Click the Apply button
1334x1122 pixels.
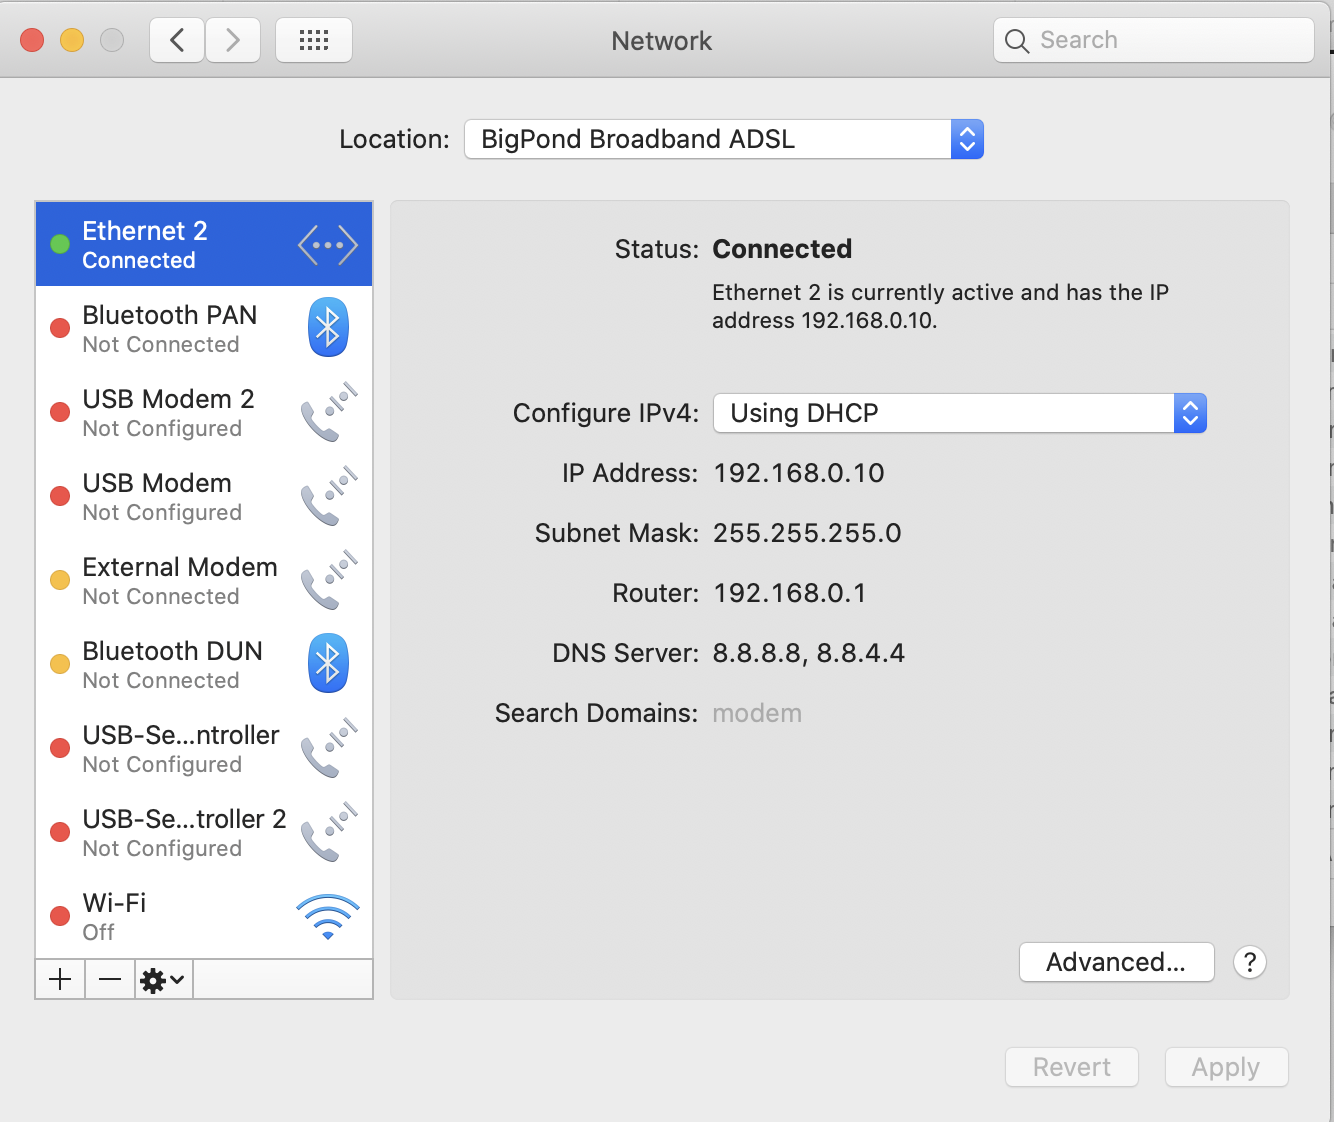click(1226, 1067)
